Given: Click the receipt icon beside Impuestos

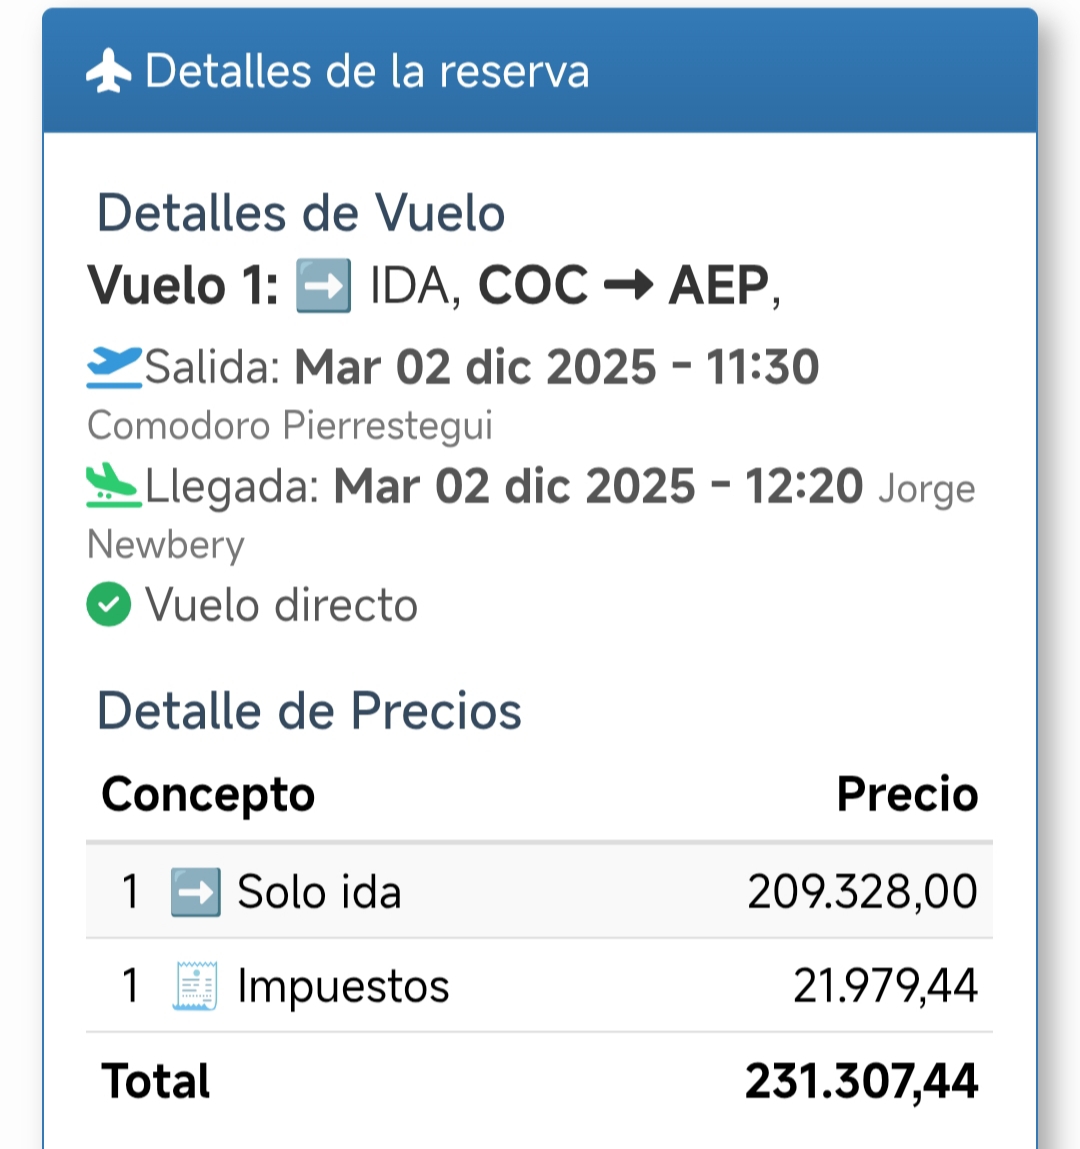Looking at the screenshot, I should [195, 986].
